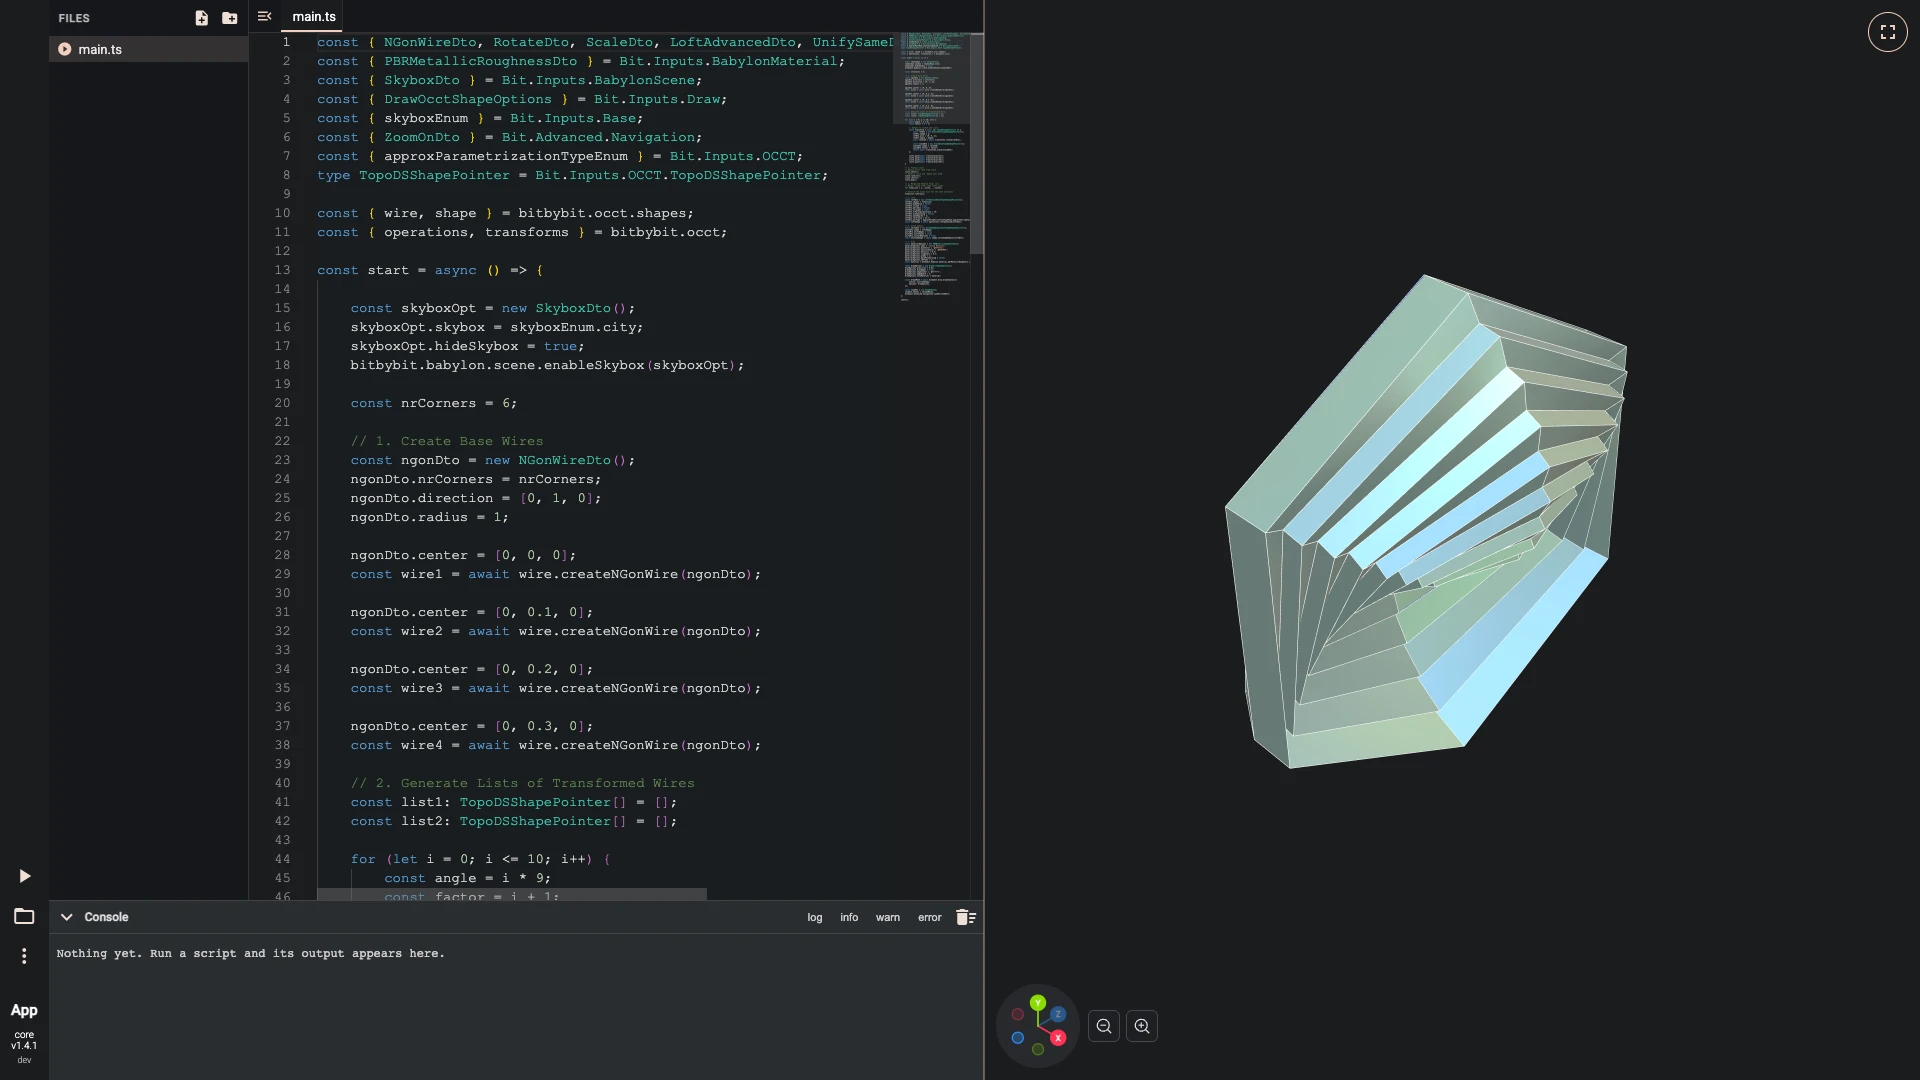Click the core v1.4.1 dev version label
This screenshot has height=1080, width=1920.
[x=24, y=1047]
